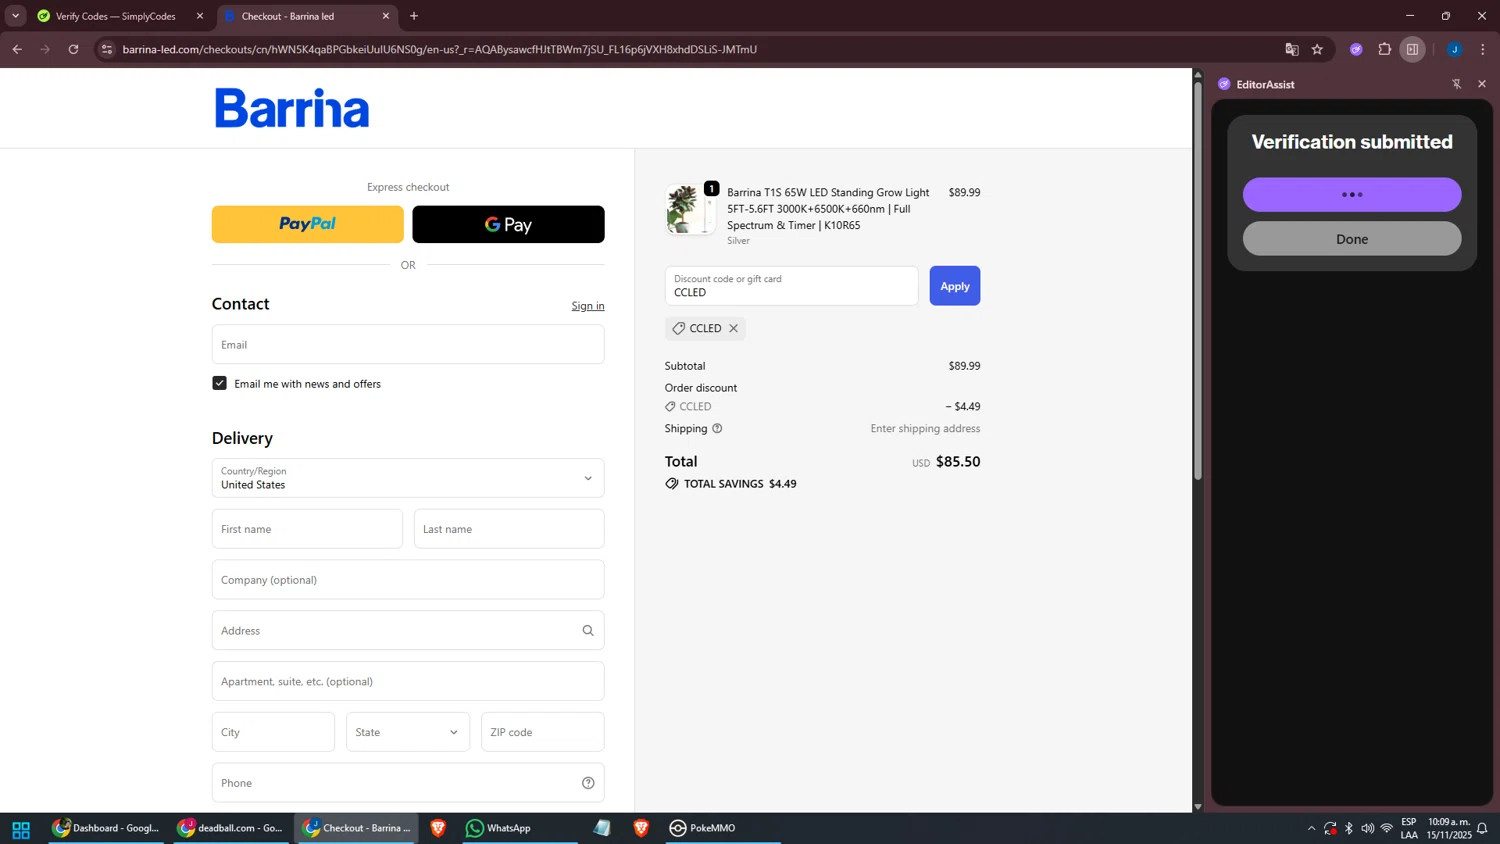Focus the First name field

point(307,529)
